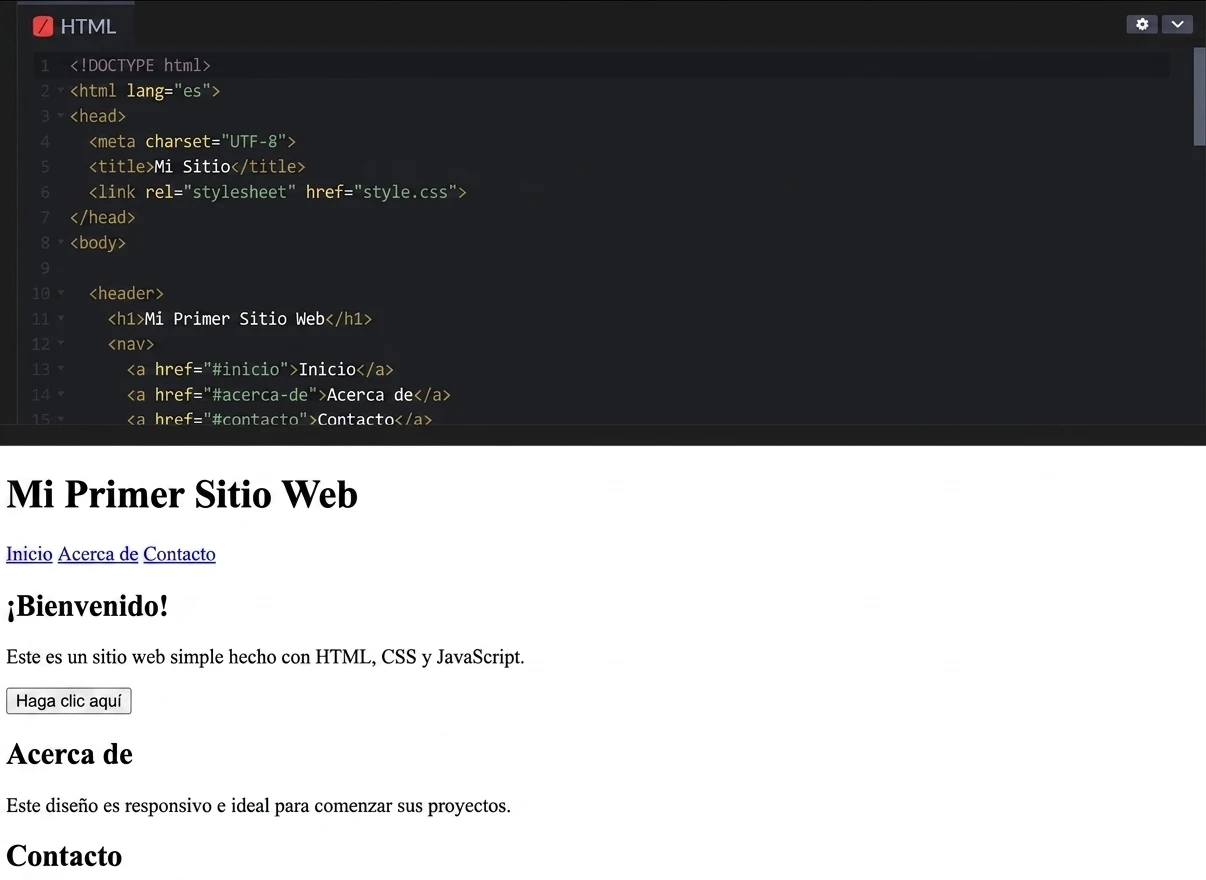Select the HTML editor tab
Image resolution: width=1206 pixels, height=880 pixels.
[x=75, y=26]
